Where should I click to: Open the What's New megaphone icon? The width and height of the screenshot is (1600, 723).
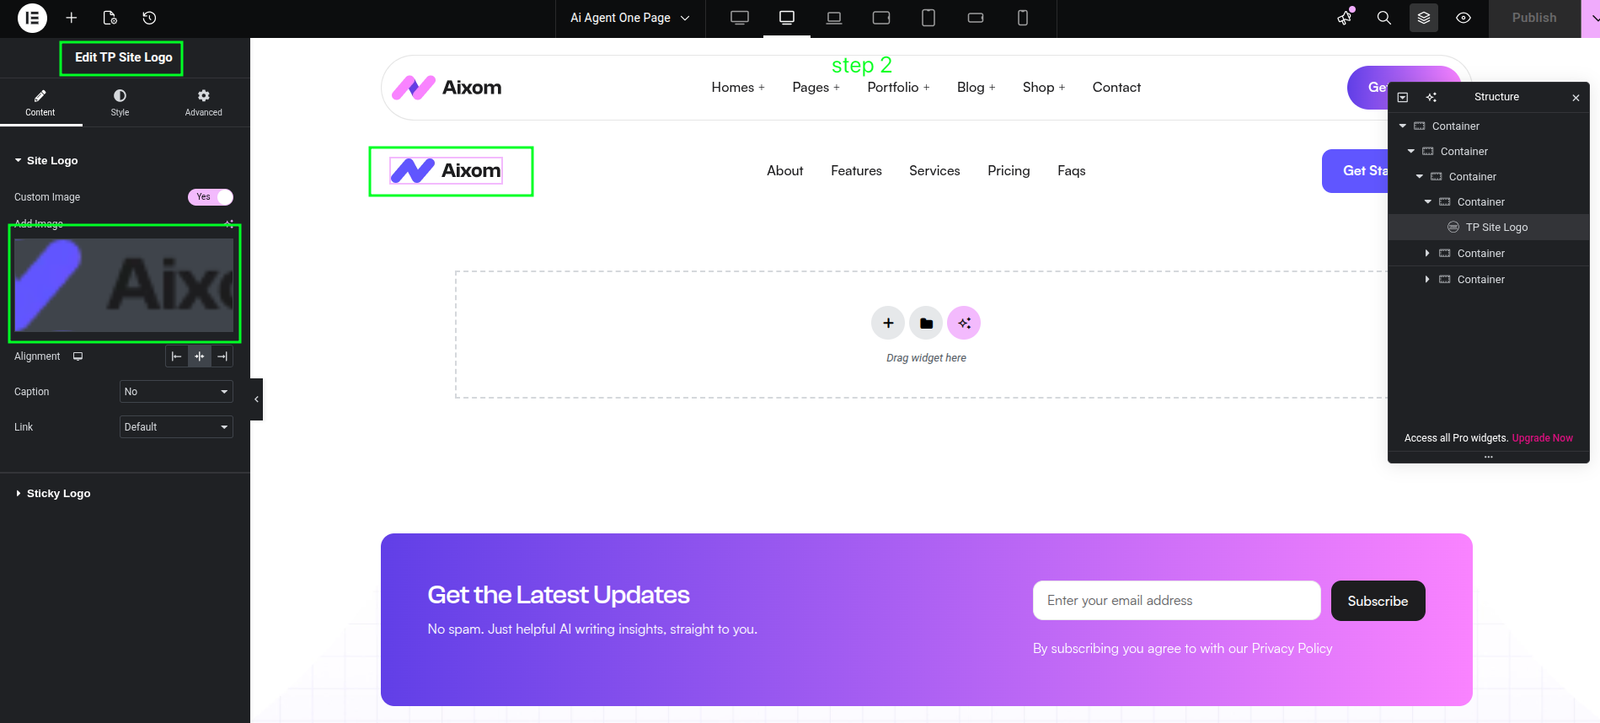[1345, 18]
